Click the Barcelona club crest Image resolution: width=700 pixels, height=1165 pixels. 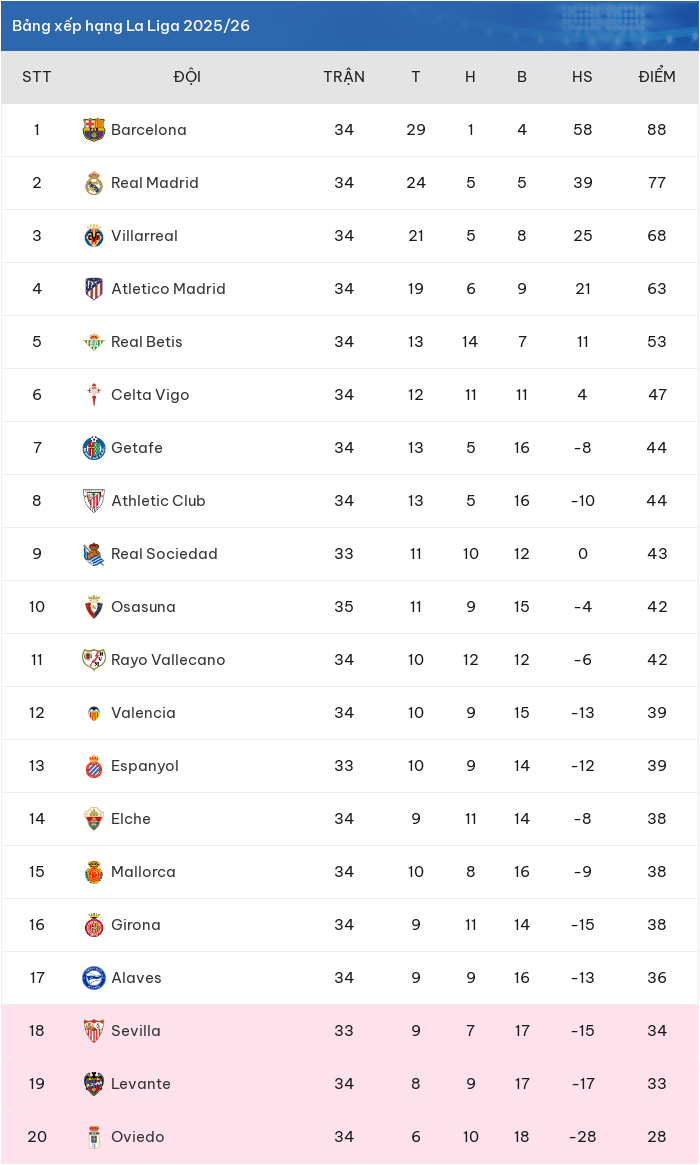94,130
